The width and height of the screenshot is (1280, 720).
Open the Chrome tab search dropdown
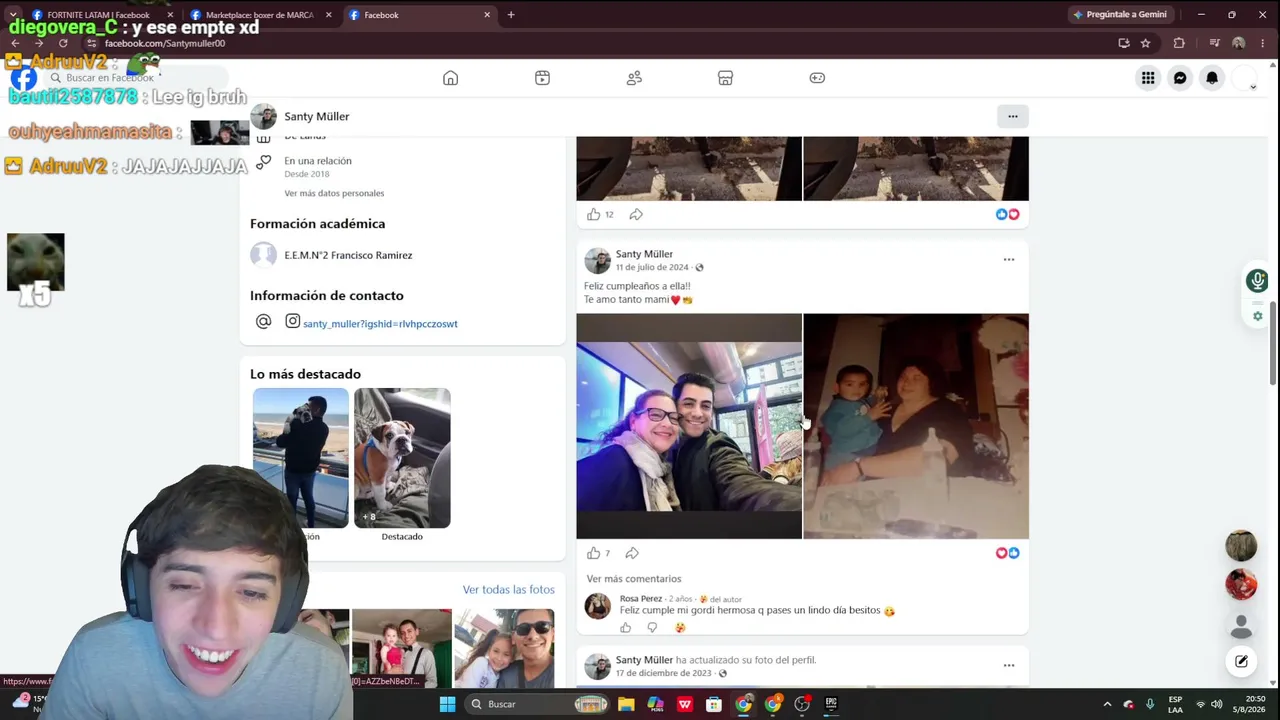(x=12, y=15)
